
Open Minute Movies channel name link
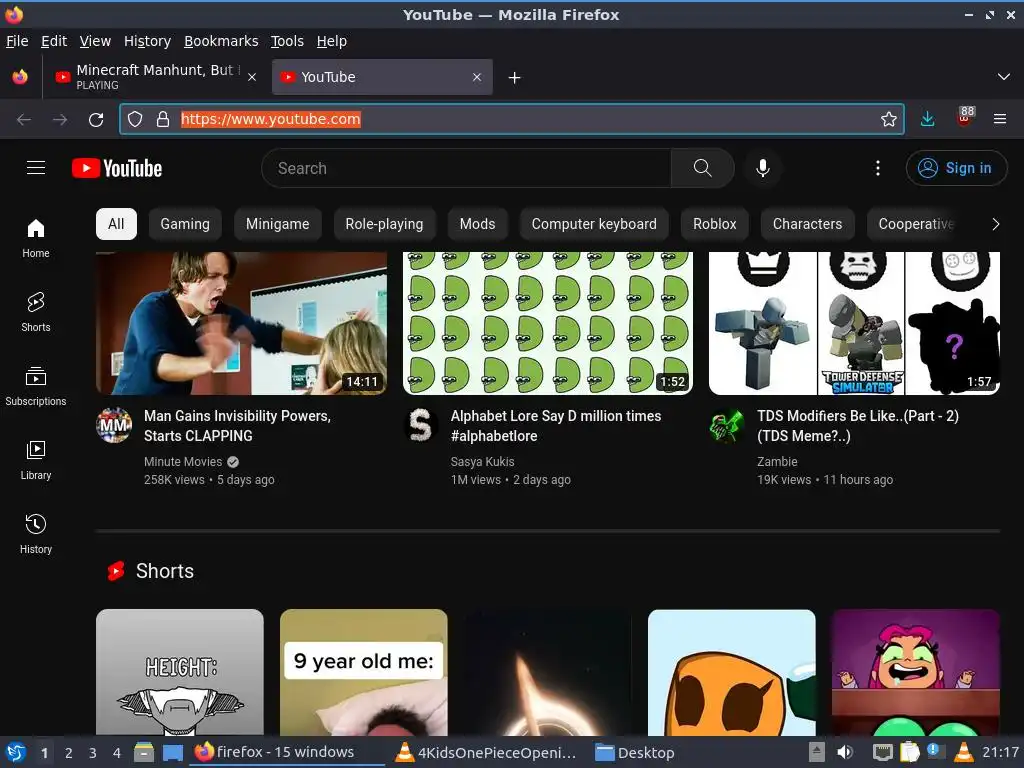(x=183, y=462)
